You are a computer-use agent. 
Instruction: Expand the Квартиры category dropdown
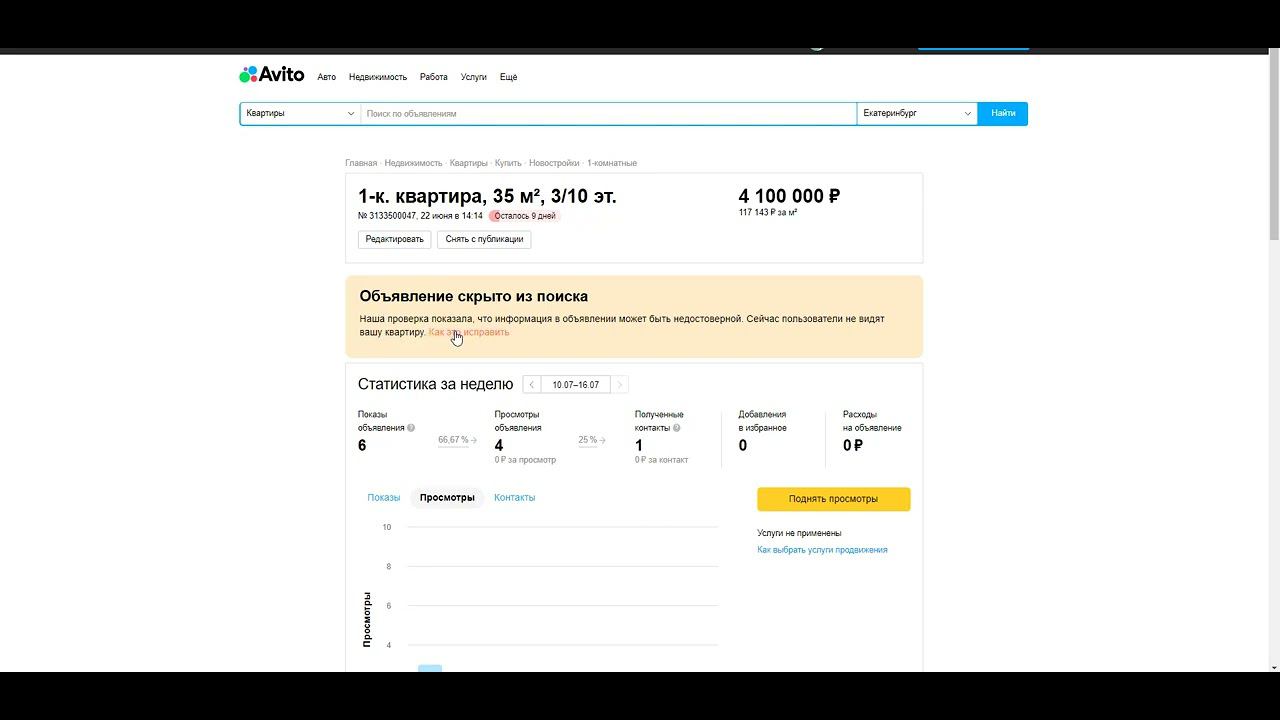tap(300, 114)
